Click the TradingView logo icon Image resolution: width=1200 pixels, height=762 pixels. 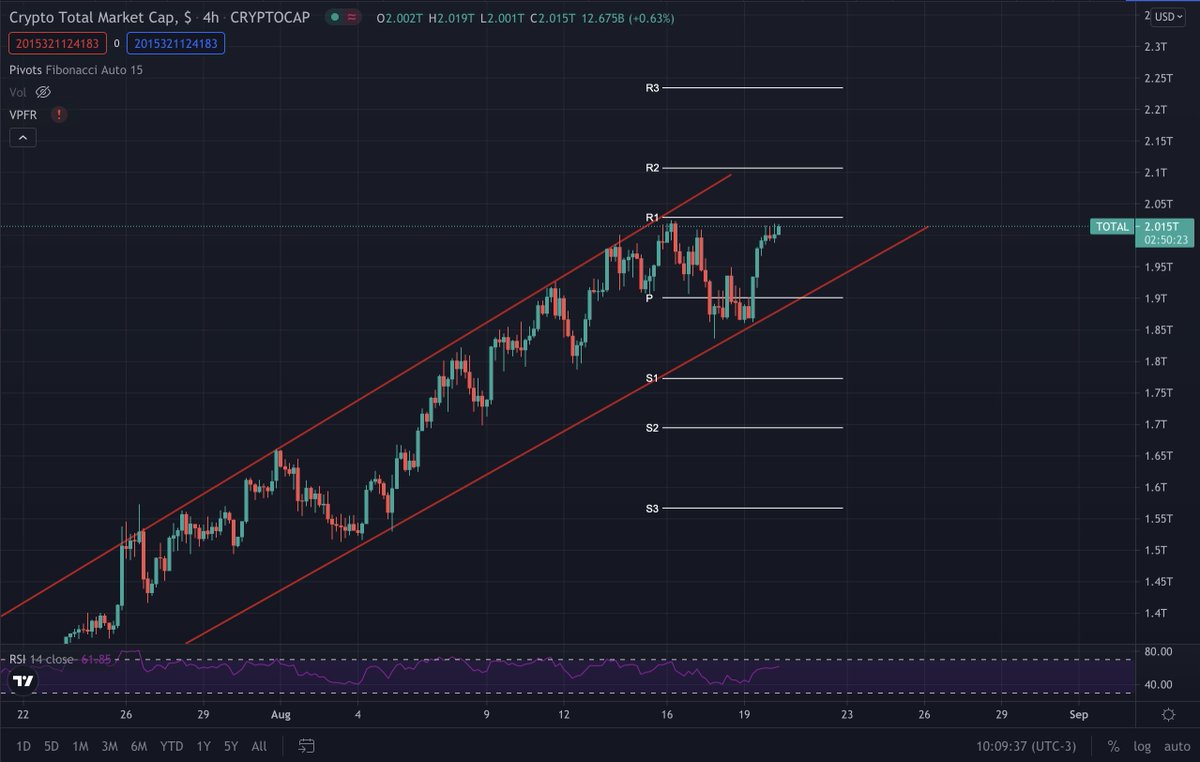click(23, 681)
